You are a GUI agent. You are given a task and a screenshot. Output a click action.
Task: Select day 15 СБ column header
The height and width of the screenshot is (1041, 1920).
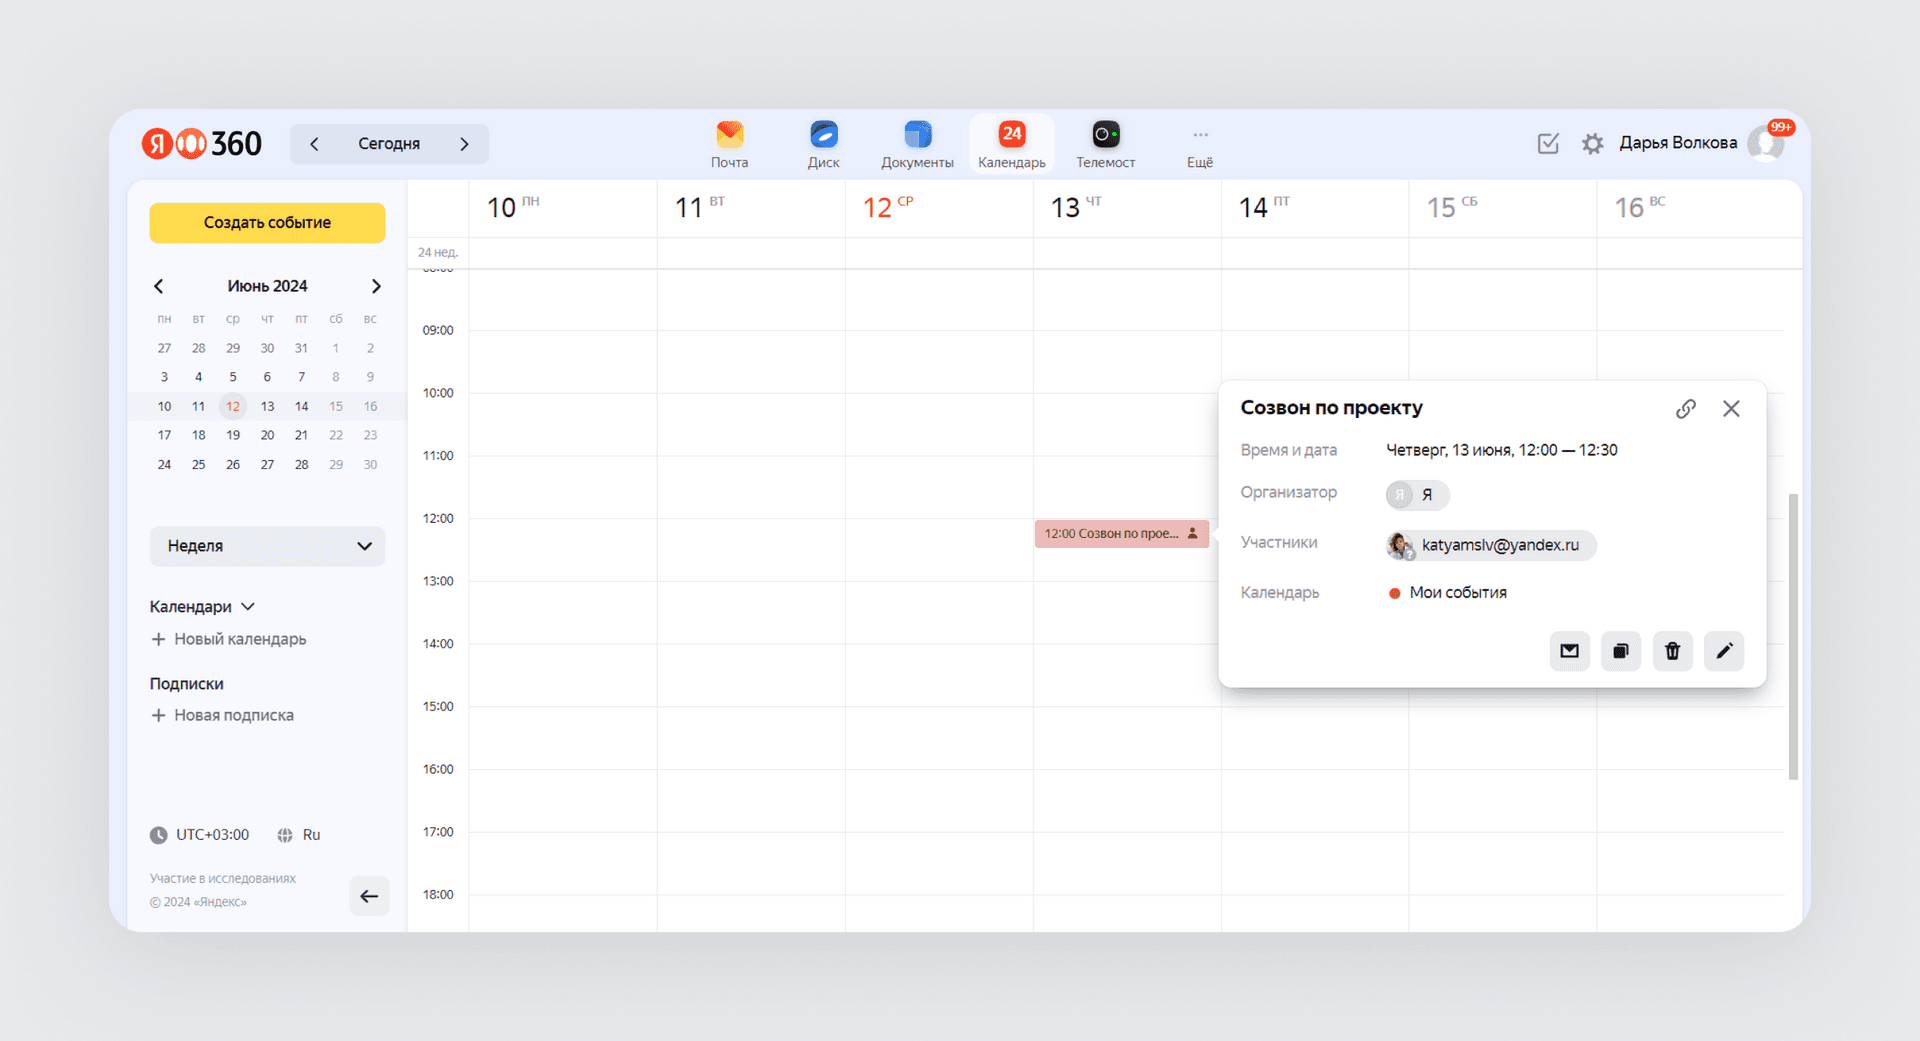1452,207
